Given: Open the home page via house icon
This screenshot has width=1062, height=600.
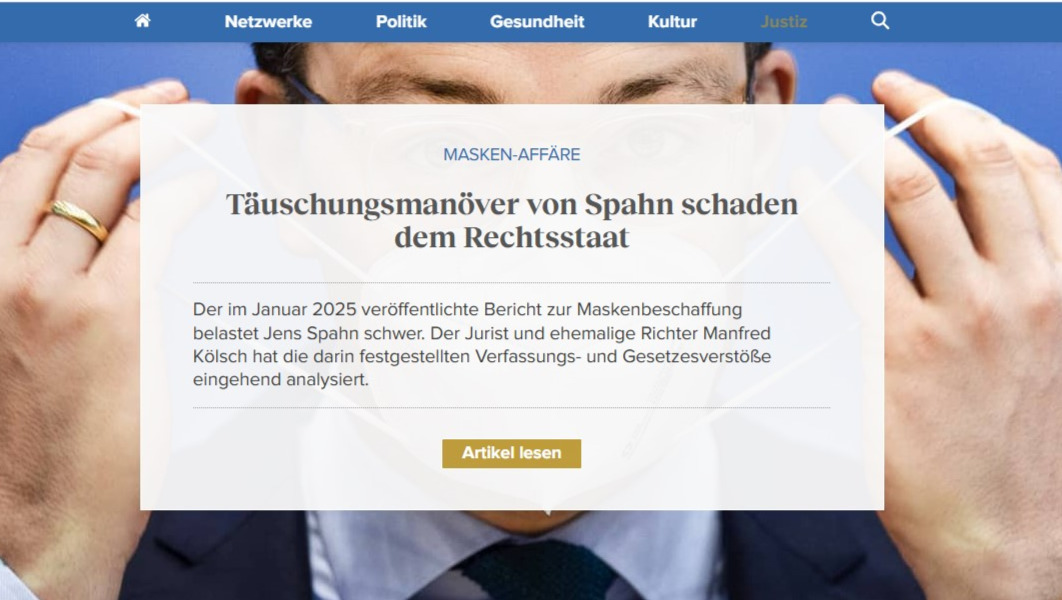Looking at the screenshot, I should click(142, 21).
